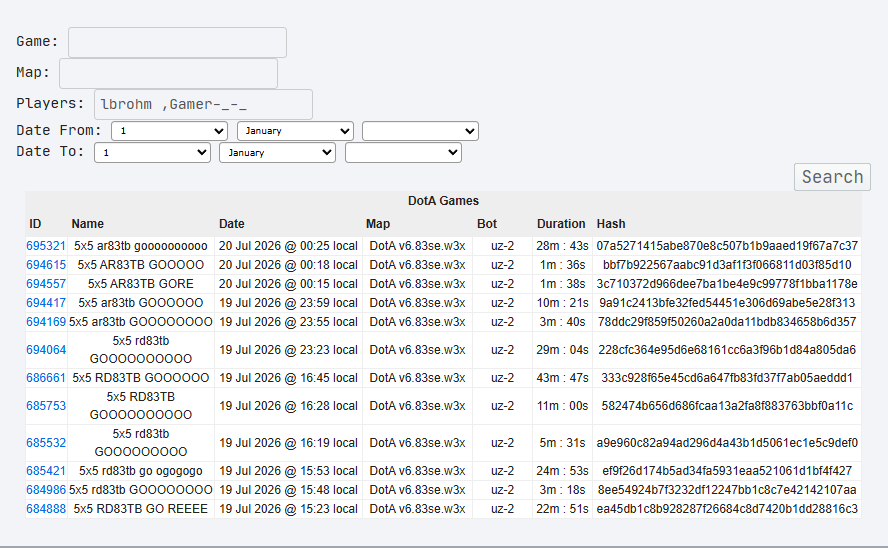
Task: Click Map cell in row 695321
Action: tap(417, 246)
